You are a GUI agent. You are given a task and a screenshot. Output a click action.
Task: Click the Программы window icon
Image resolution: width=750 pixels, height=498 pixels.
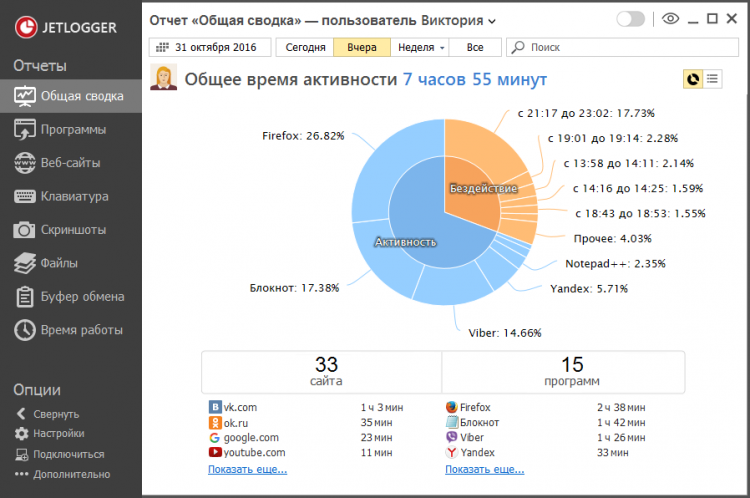click(24, 130)
